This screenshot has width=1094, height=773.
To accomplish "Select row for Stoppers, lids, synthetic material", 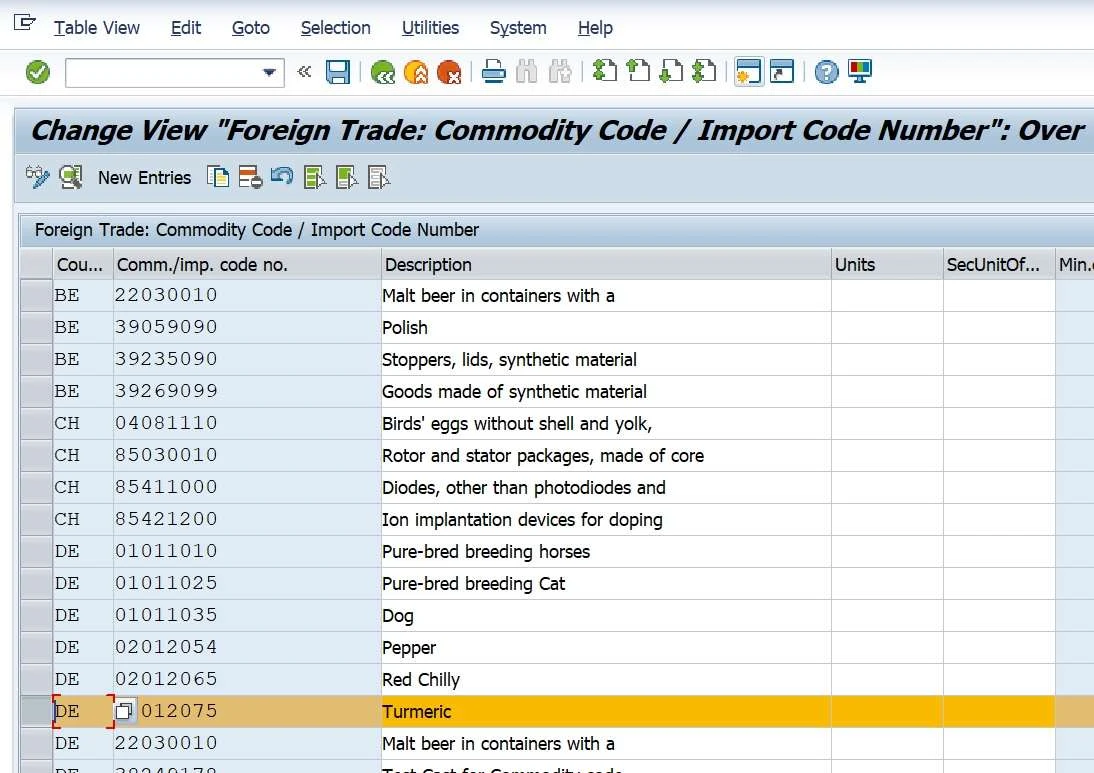I will [x=36, y=360].
